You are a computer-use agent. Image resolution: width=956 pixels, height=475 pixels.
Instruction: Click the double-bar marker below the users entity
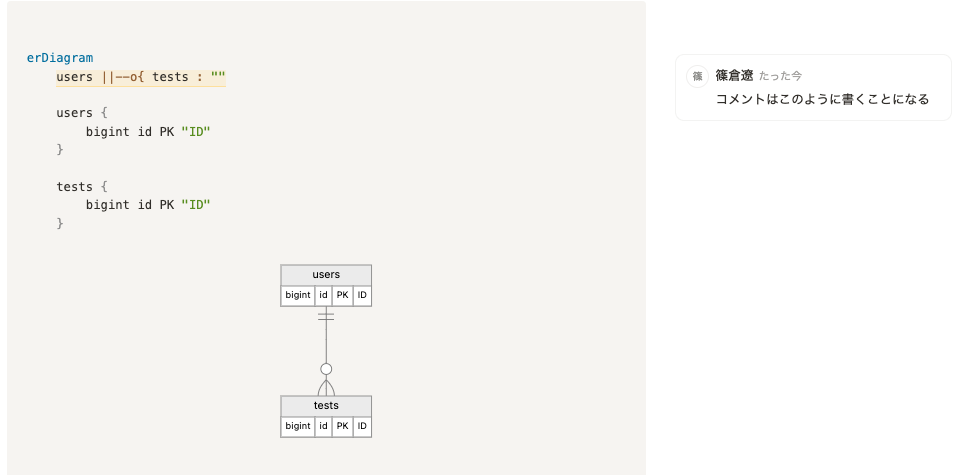coord(326,315)
